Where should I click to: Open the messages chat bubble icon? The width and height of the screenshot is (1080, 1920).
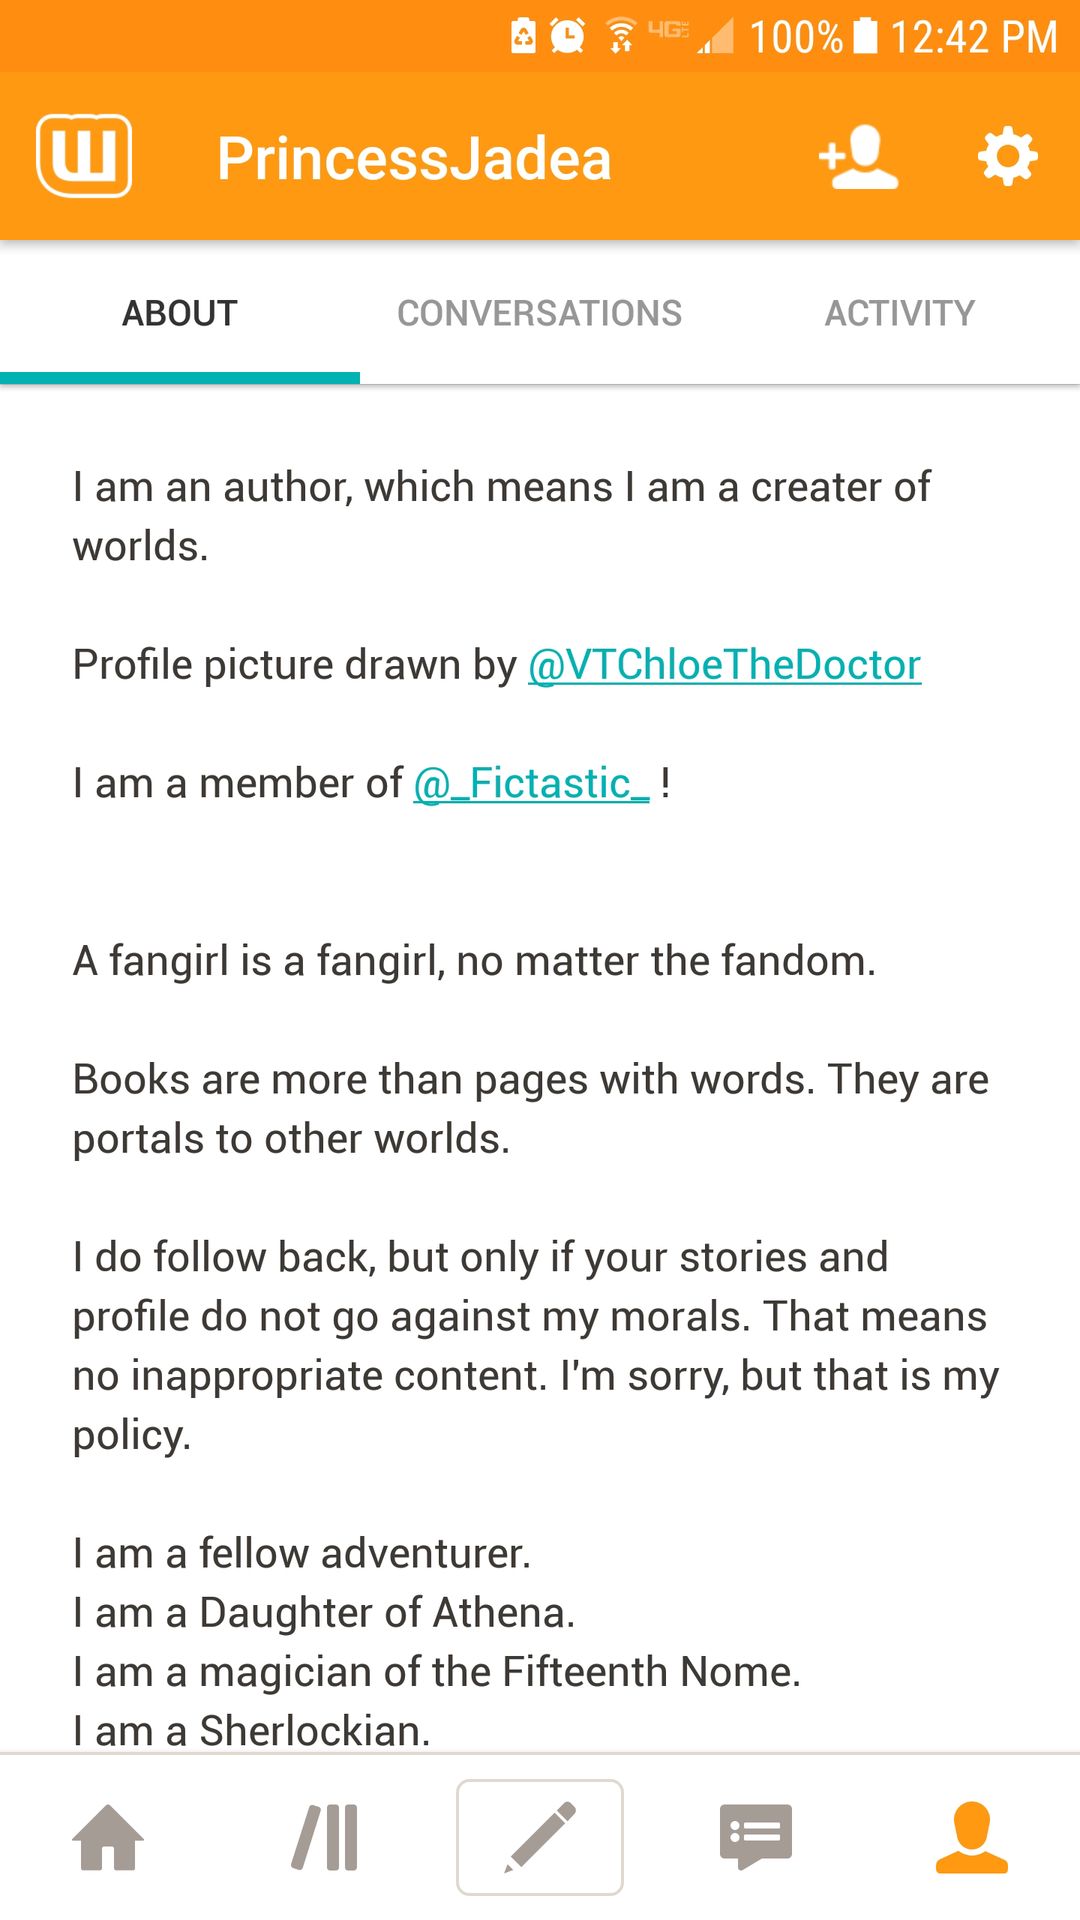pyautogui.click(x=756, y=1837)
